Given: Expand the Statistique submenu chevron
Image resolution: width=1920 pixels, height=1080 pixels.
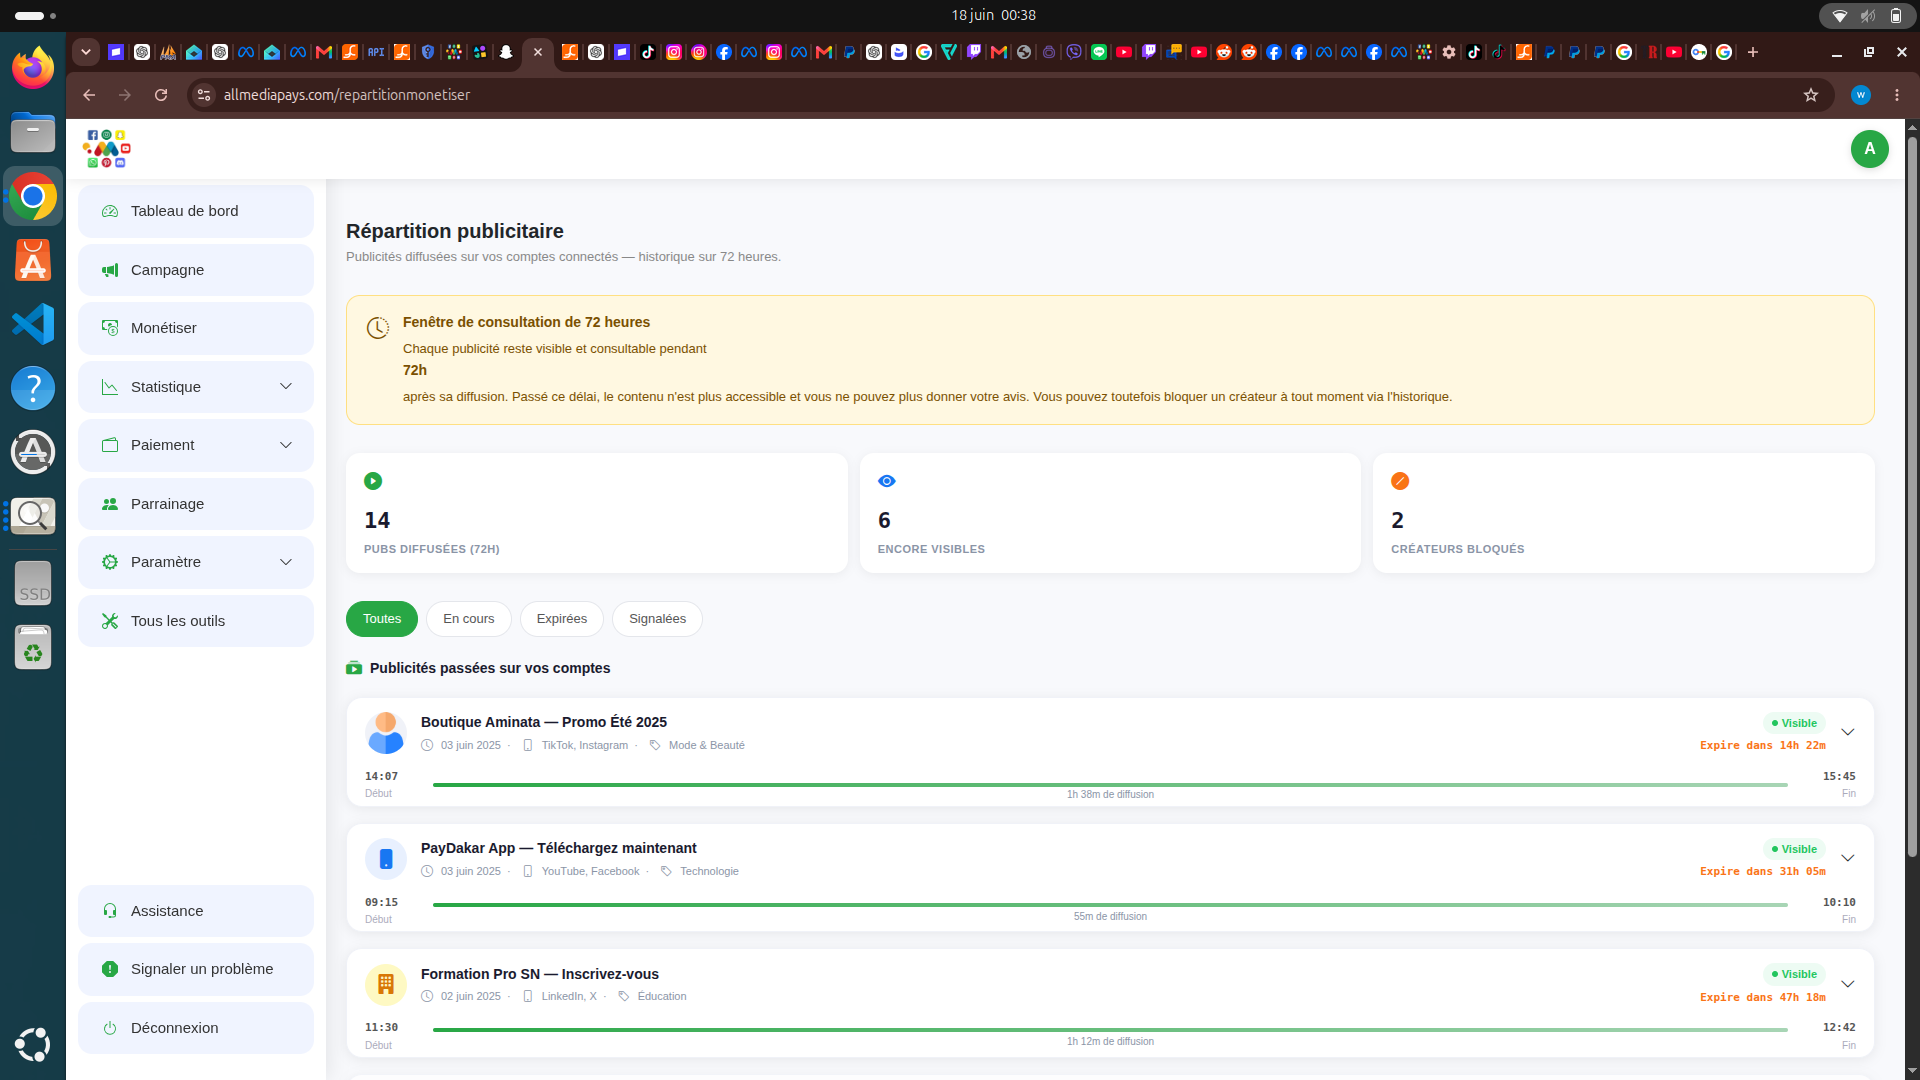Looking at the screenshot, I should point(286,387).
